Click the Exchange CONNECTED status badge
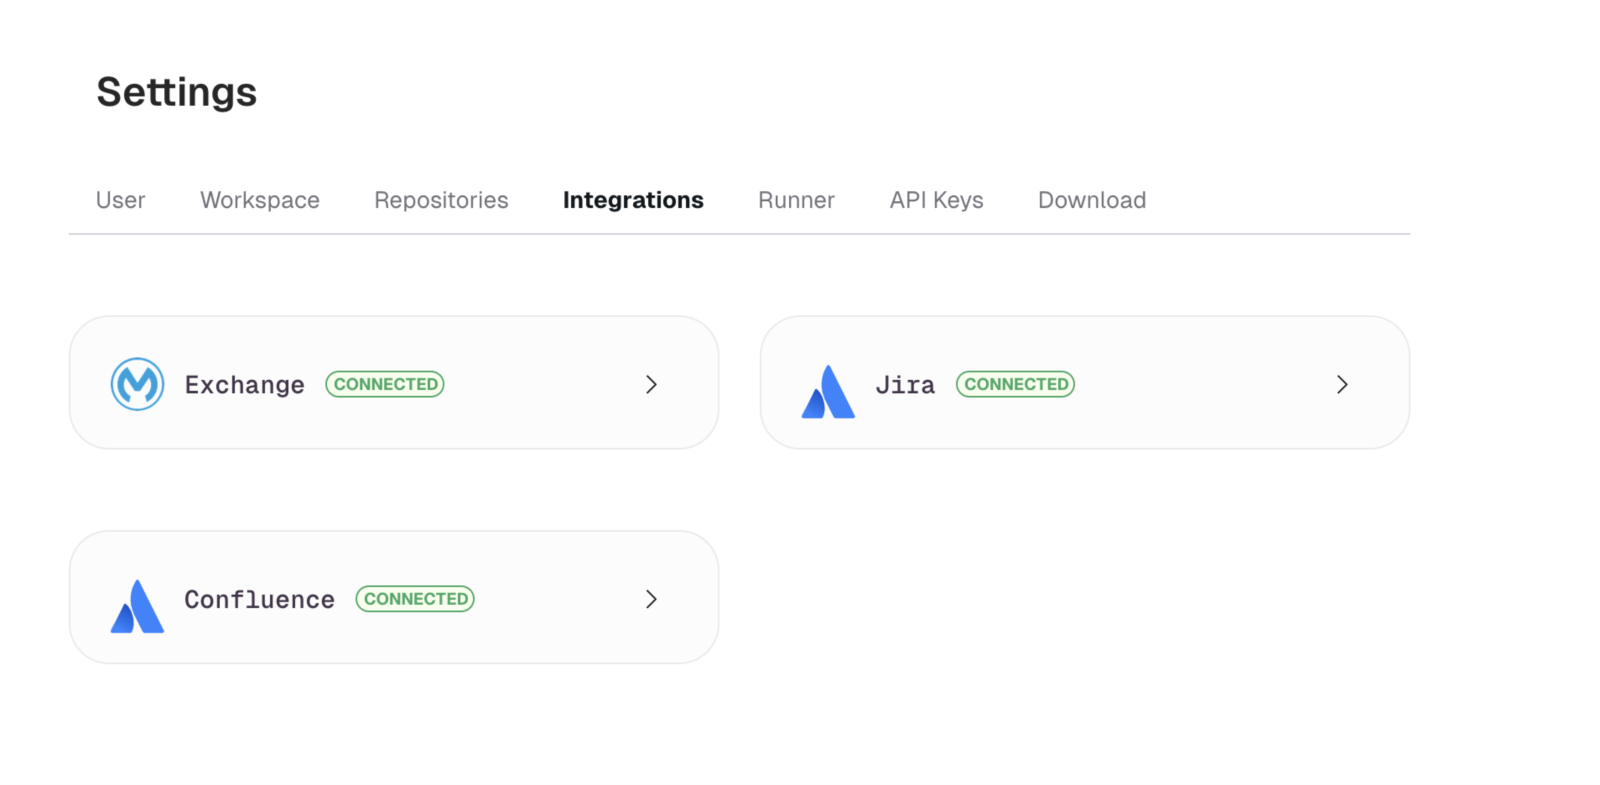Viewport: 1600px width, 785px height. (x=385, y=384)
